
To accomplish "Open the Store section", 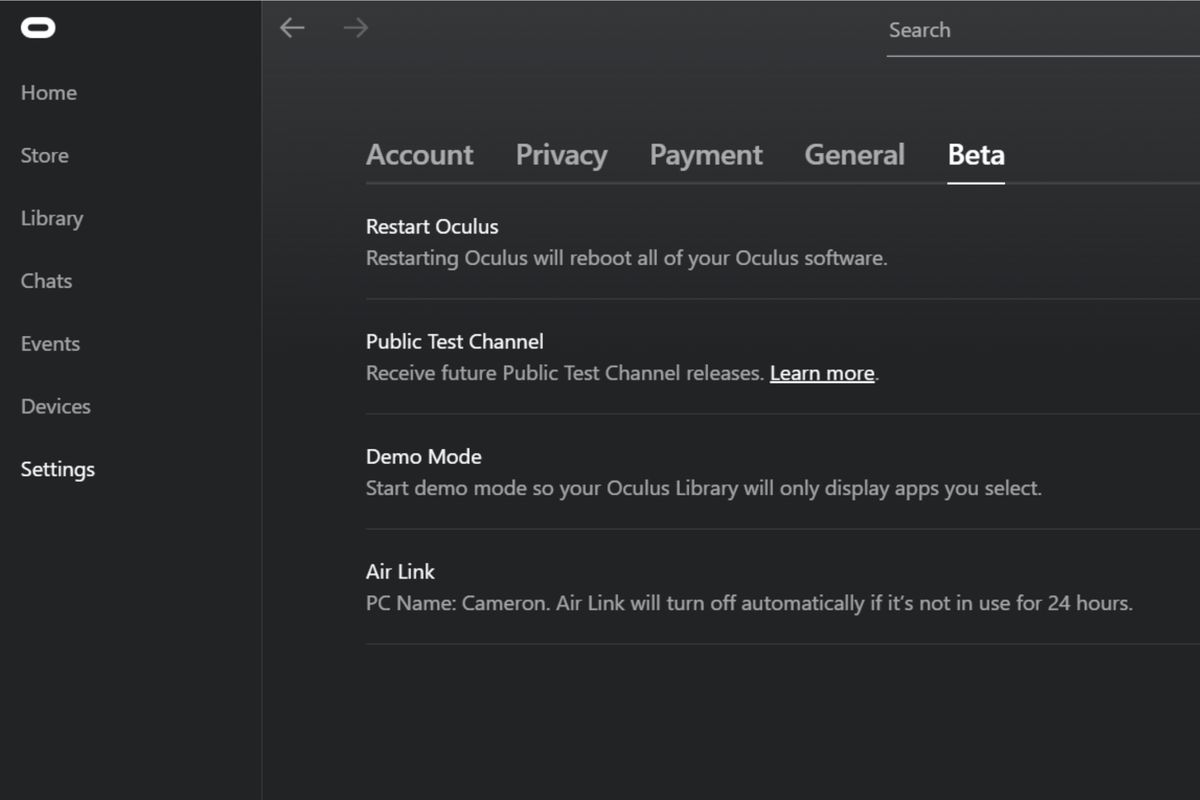I will coord(45,156).
